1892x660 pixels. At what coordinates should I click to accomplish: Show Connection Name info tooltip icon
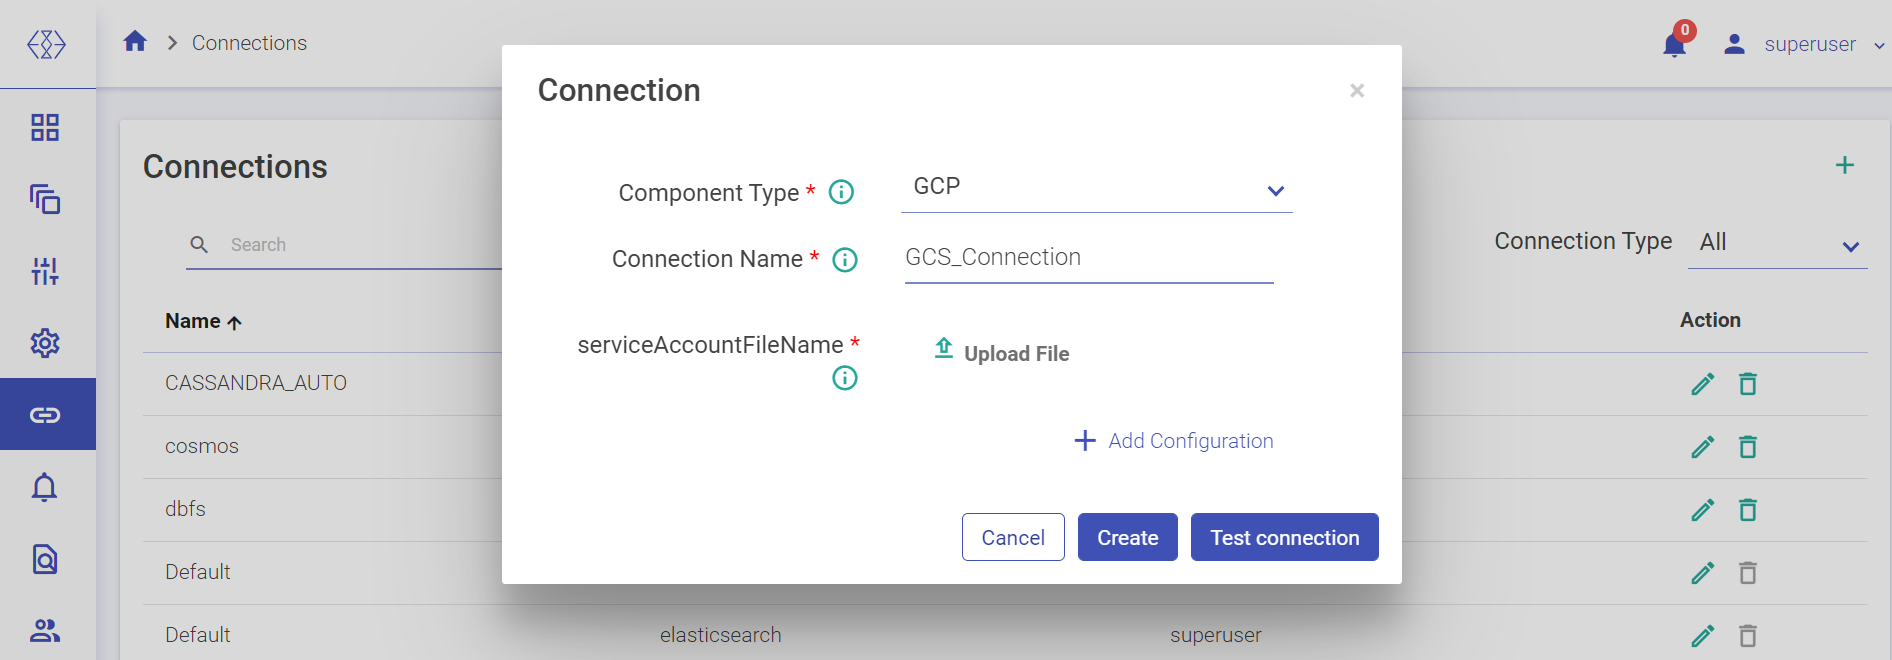[x=845, y=260]
